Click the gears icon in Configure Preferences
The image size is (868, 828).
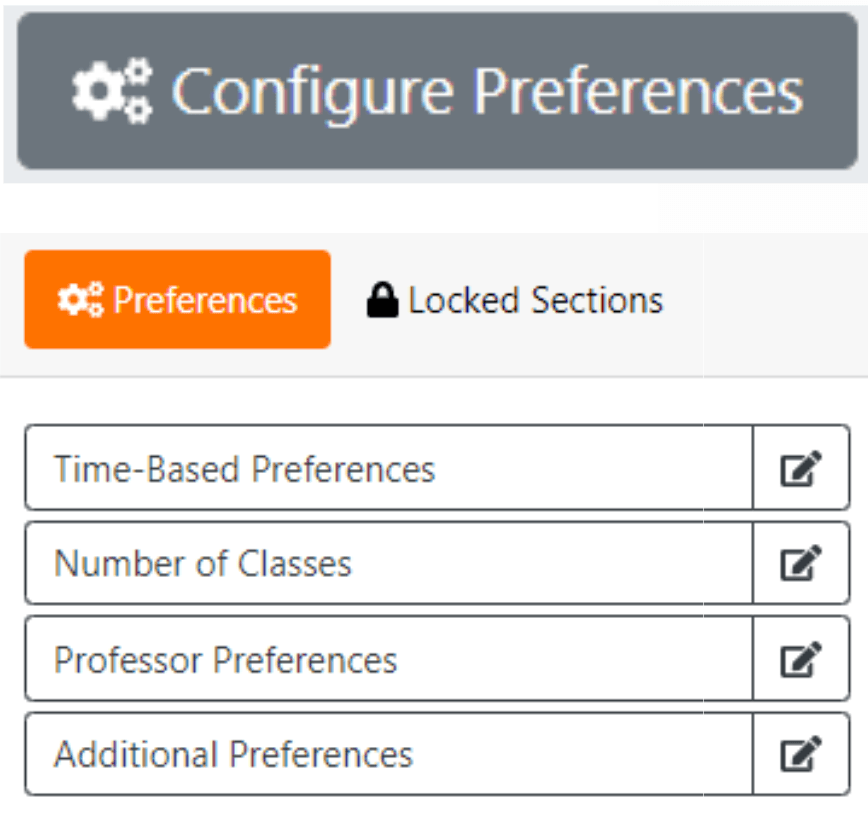pos(112,91)
